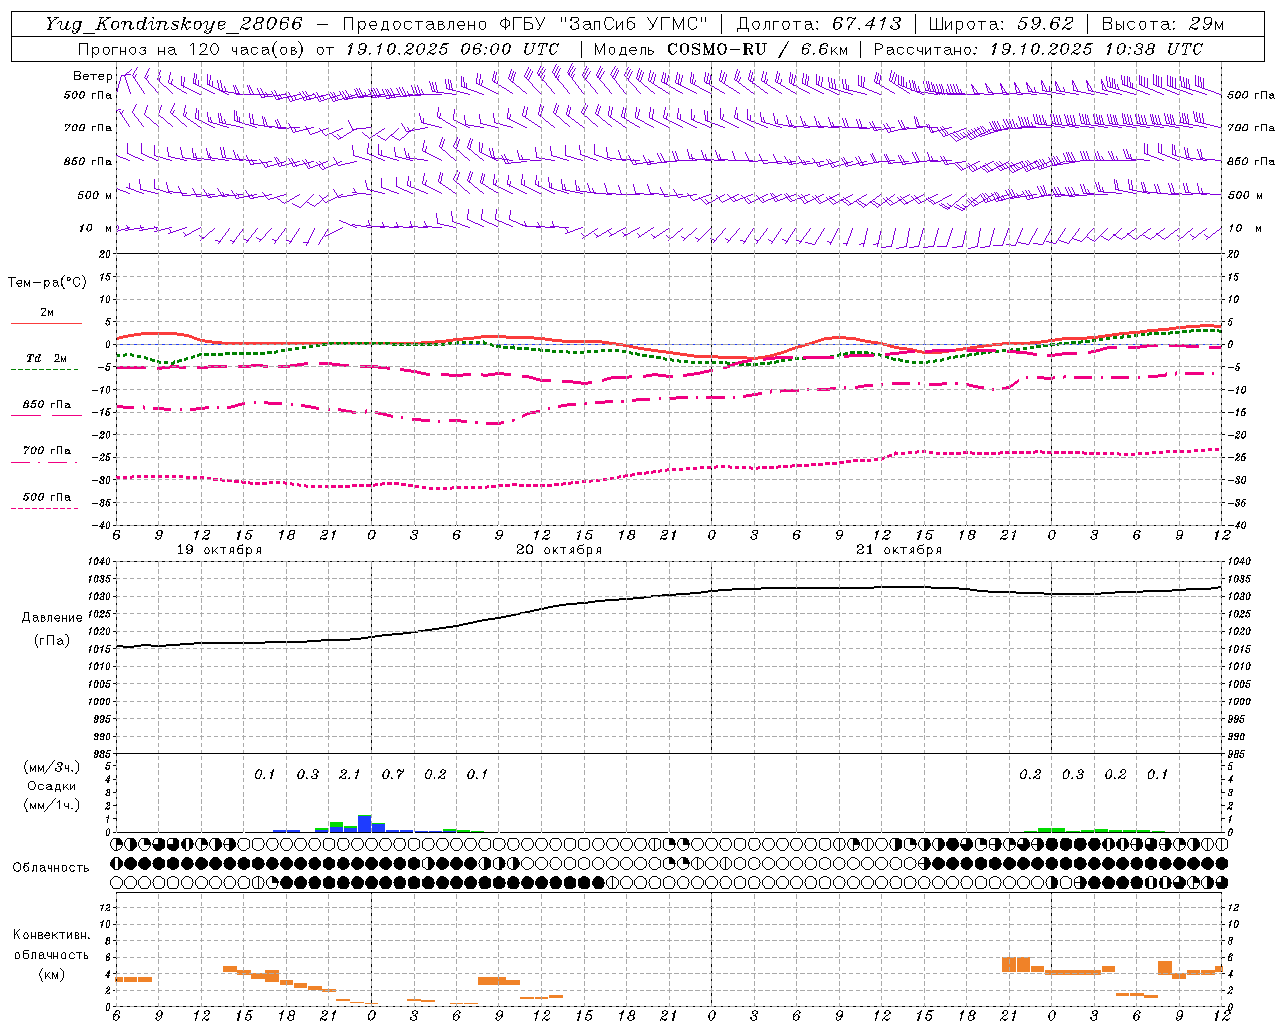Click the 700 гПа temperature legend entry

pyautogui.click(x=46, y=451)
